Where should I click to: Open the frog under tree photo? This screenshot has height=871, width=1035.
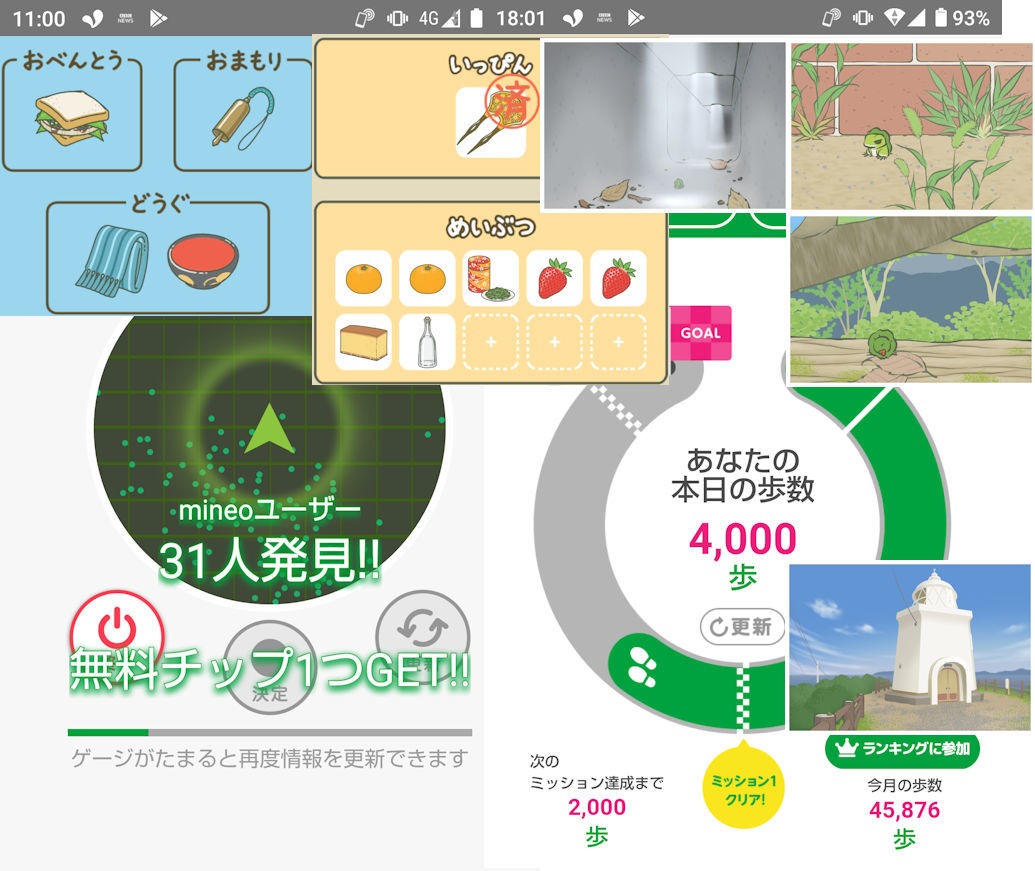point(912,300)
